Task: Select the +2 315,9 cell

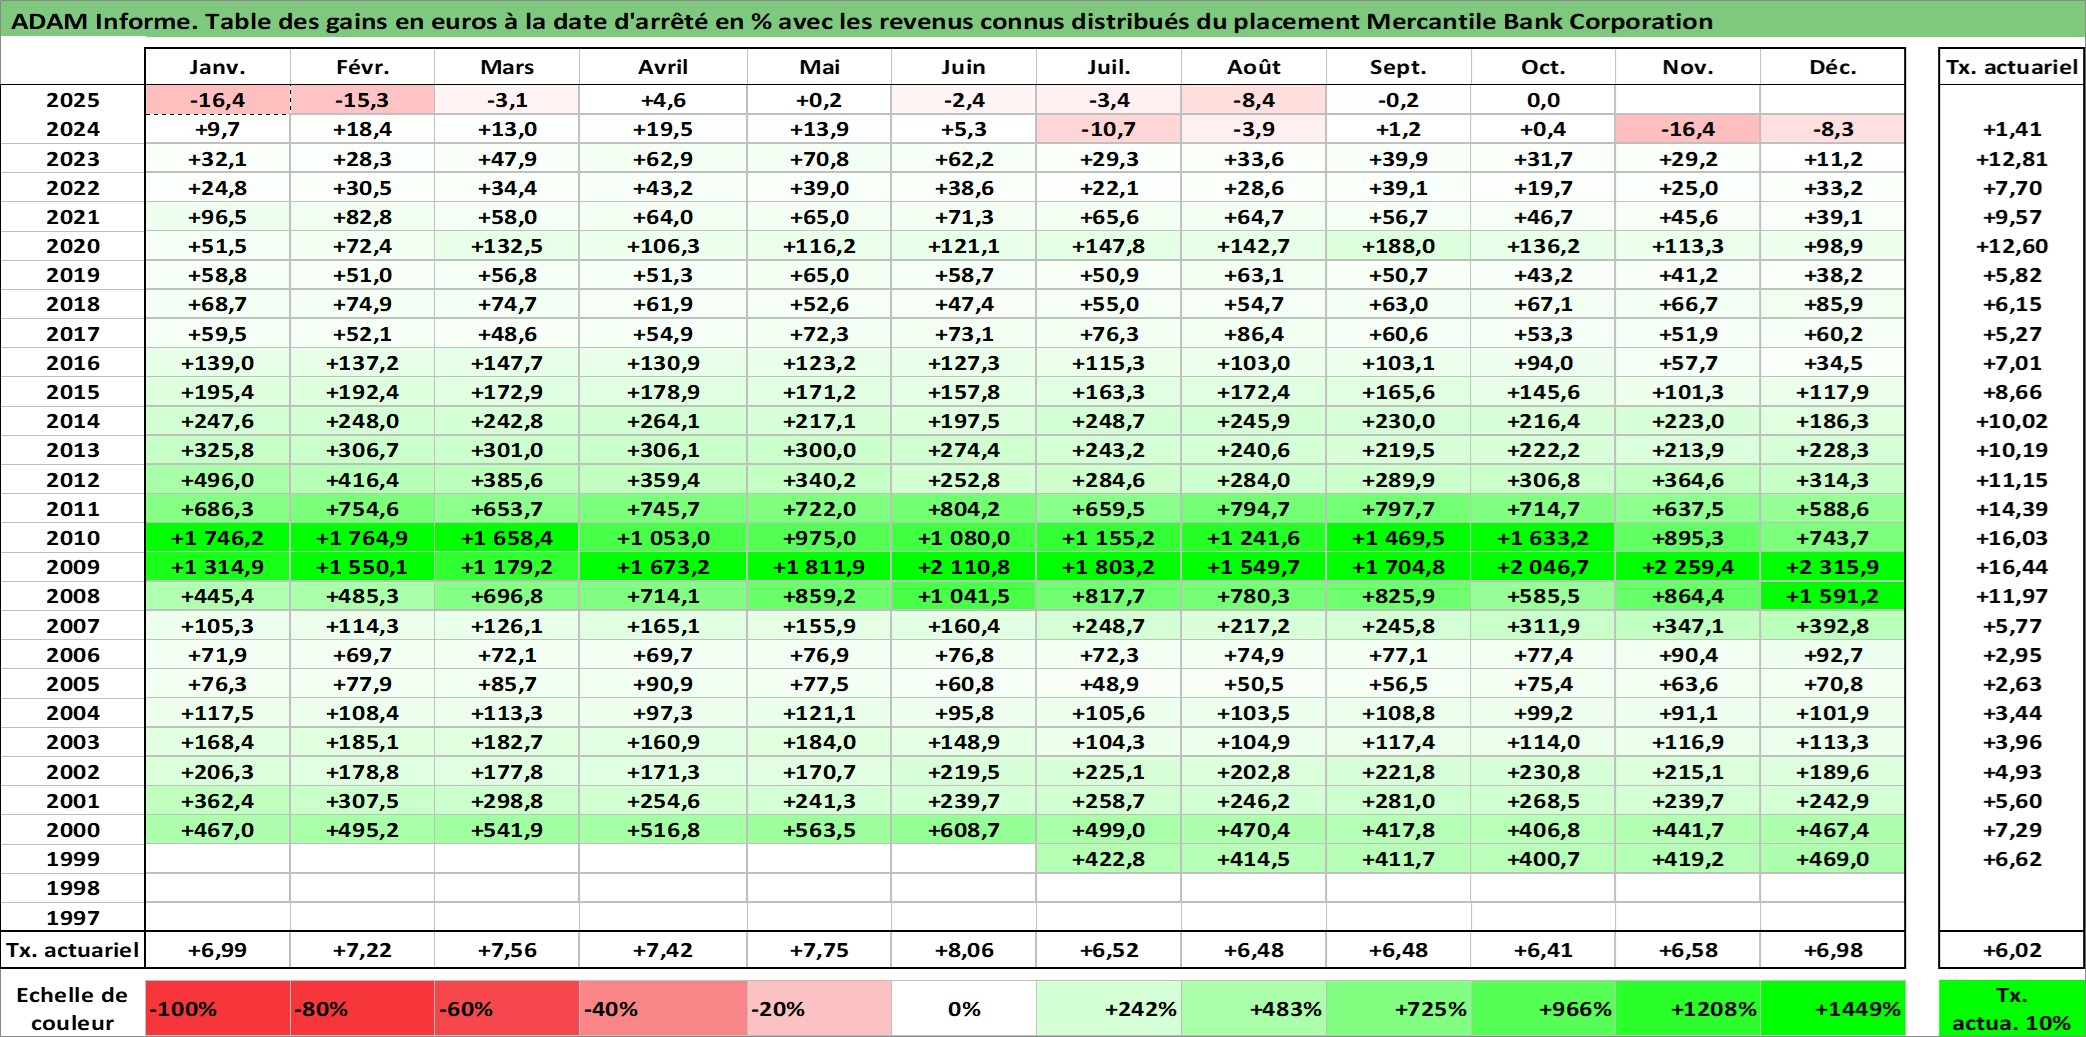Action: (1833, 567)
